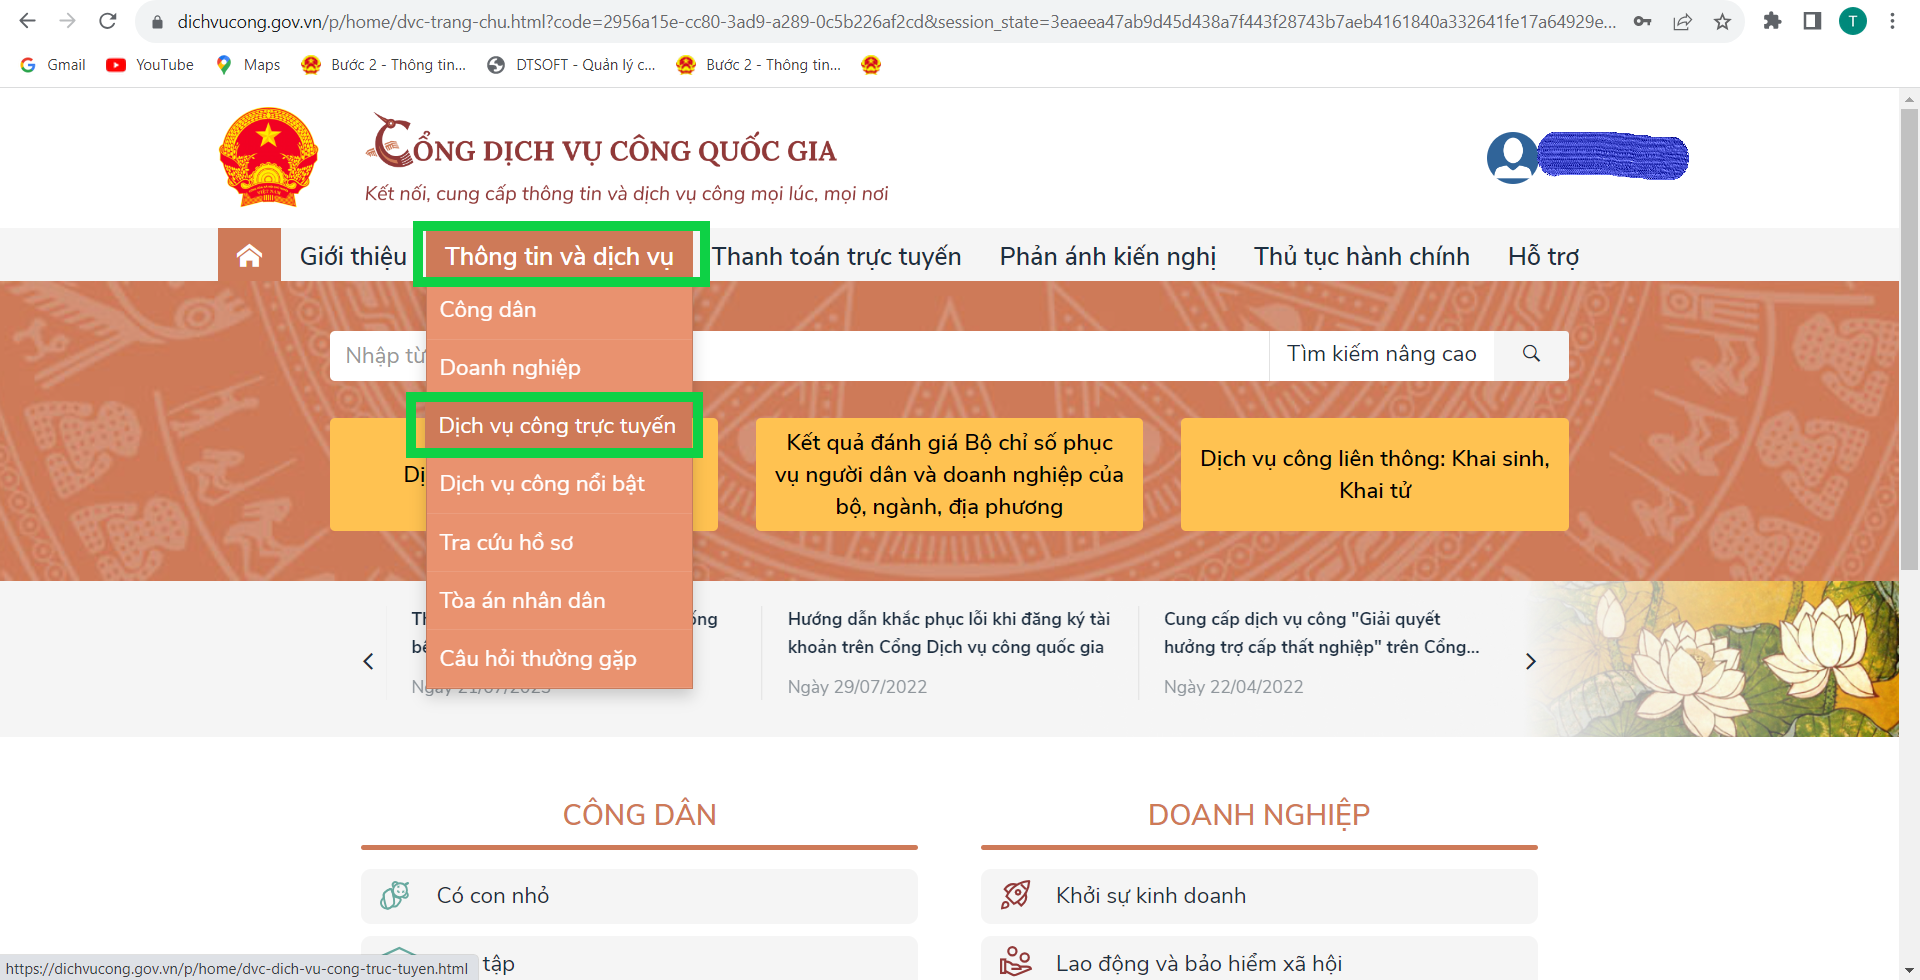
Task: Open Chrome profile avatar T
Action: [x=1853, y=21]
